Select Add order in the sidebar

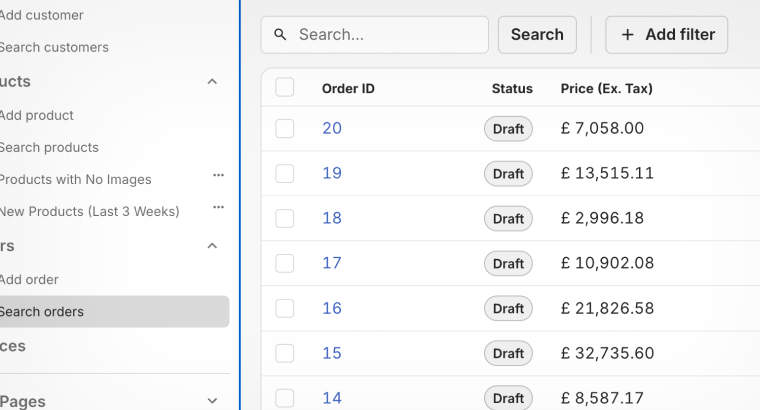click(29, 279)
